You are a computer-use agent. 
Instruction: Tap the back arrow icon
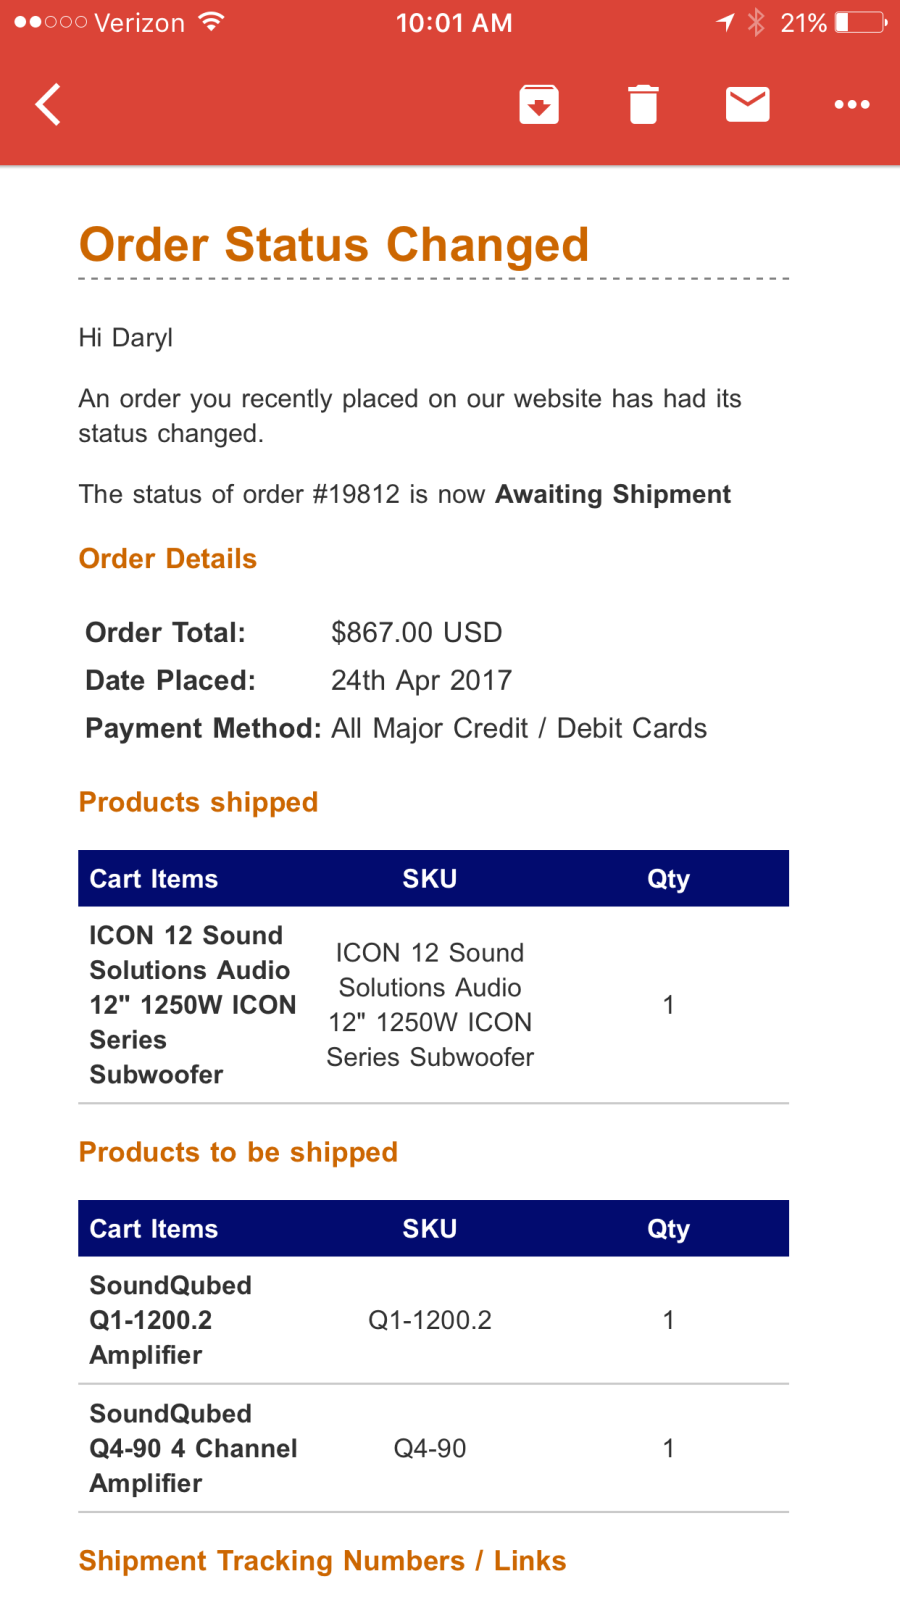48,104
